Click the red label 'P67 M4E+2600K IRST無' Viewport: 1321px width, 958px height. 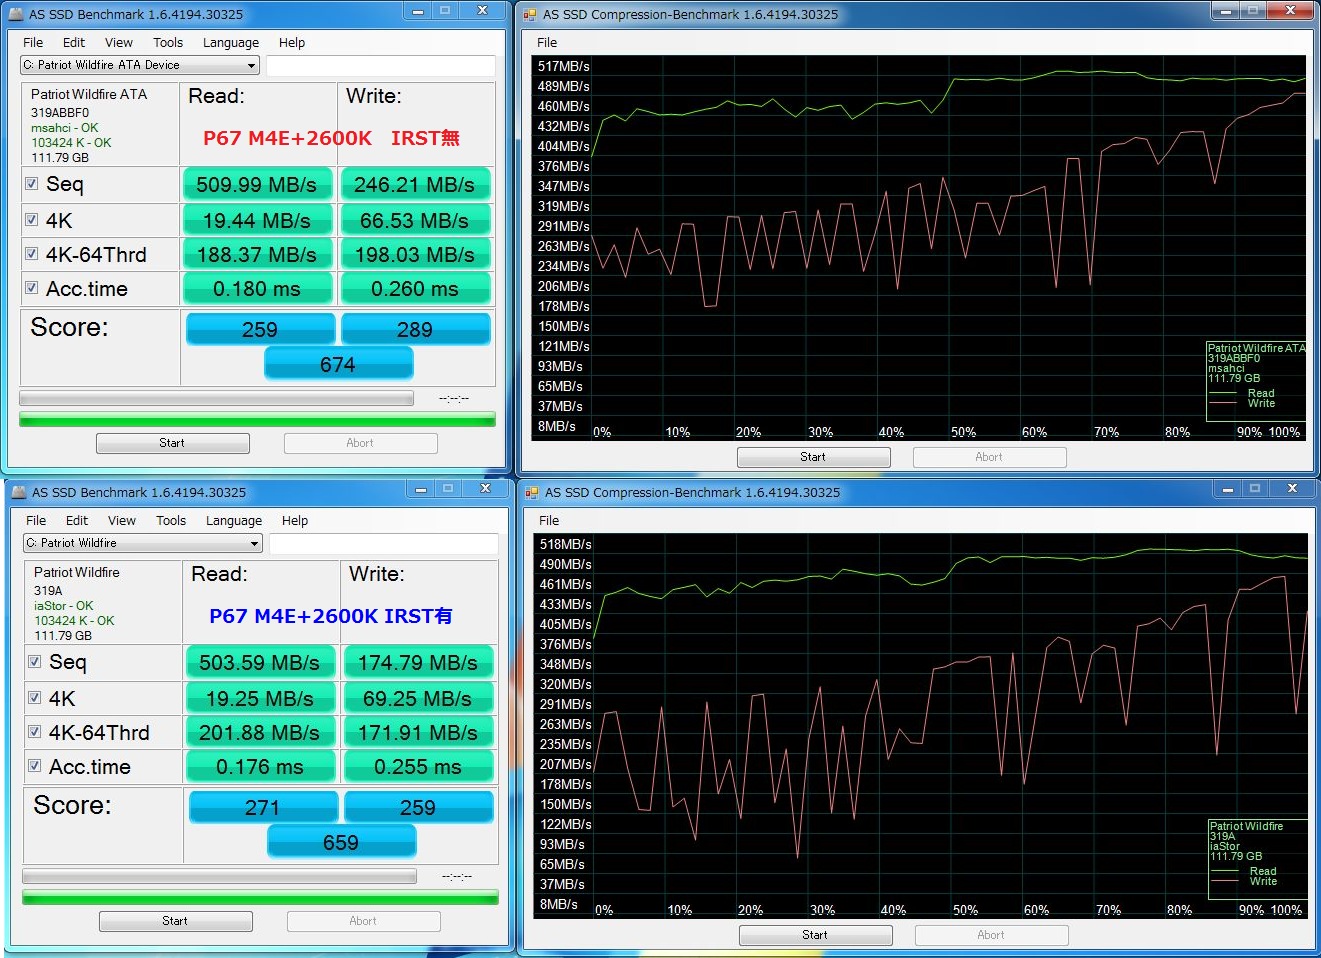pos(331,138)
